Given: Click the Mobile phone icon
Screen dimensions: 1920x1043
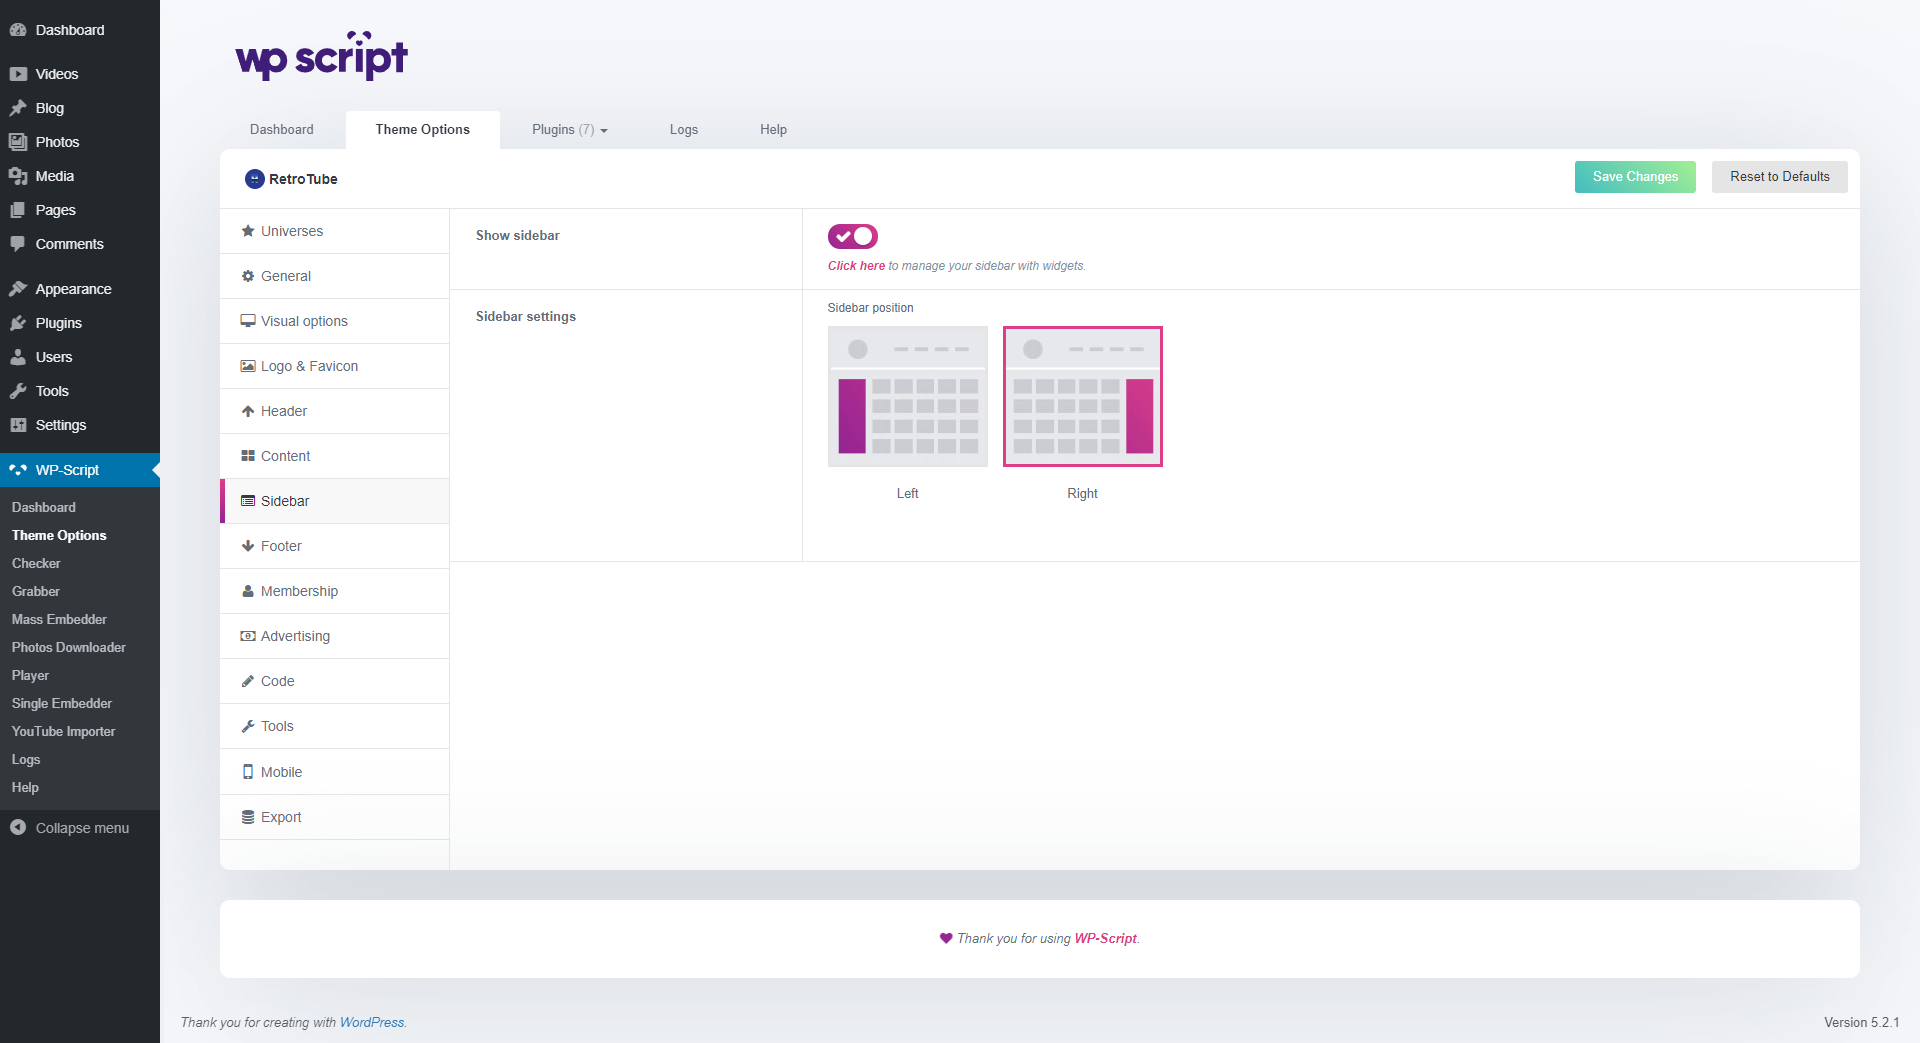Looking at the screenshot, I should [x=248, y=772].
